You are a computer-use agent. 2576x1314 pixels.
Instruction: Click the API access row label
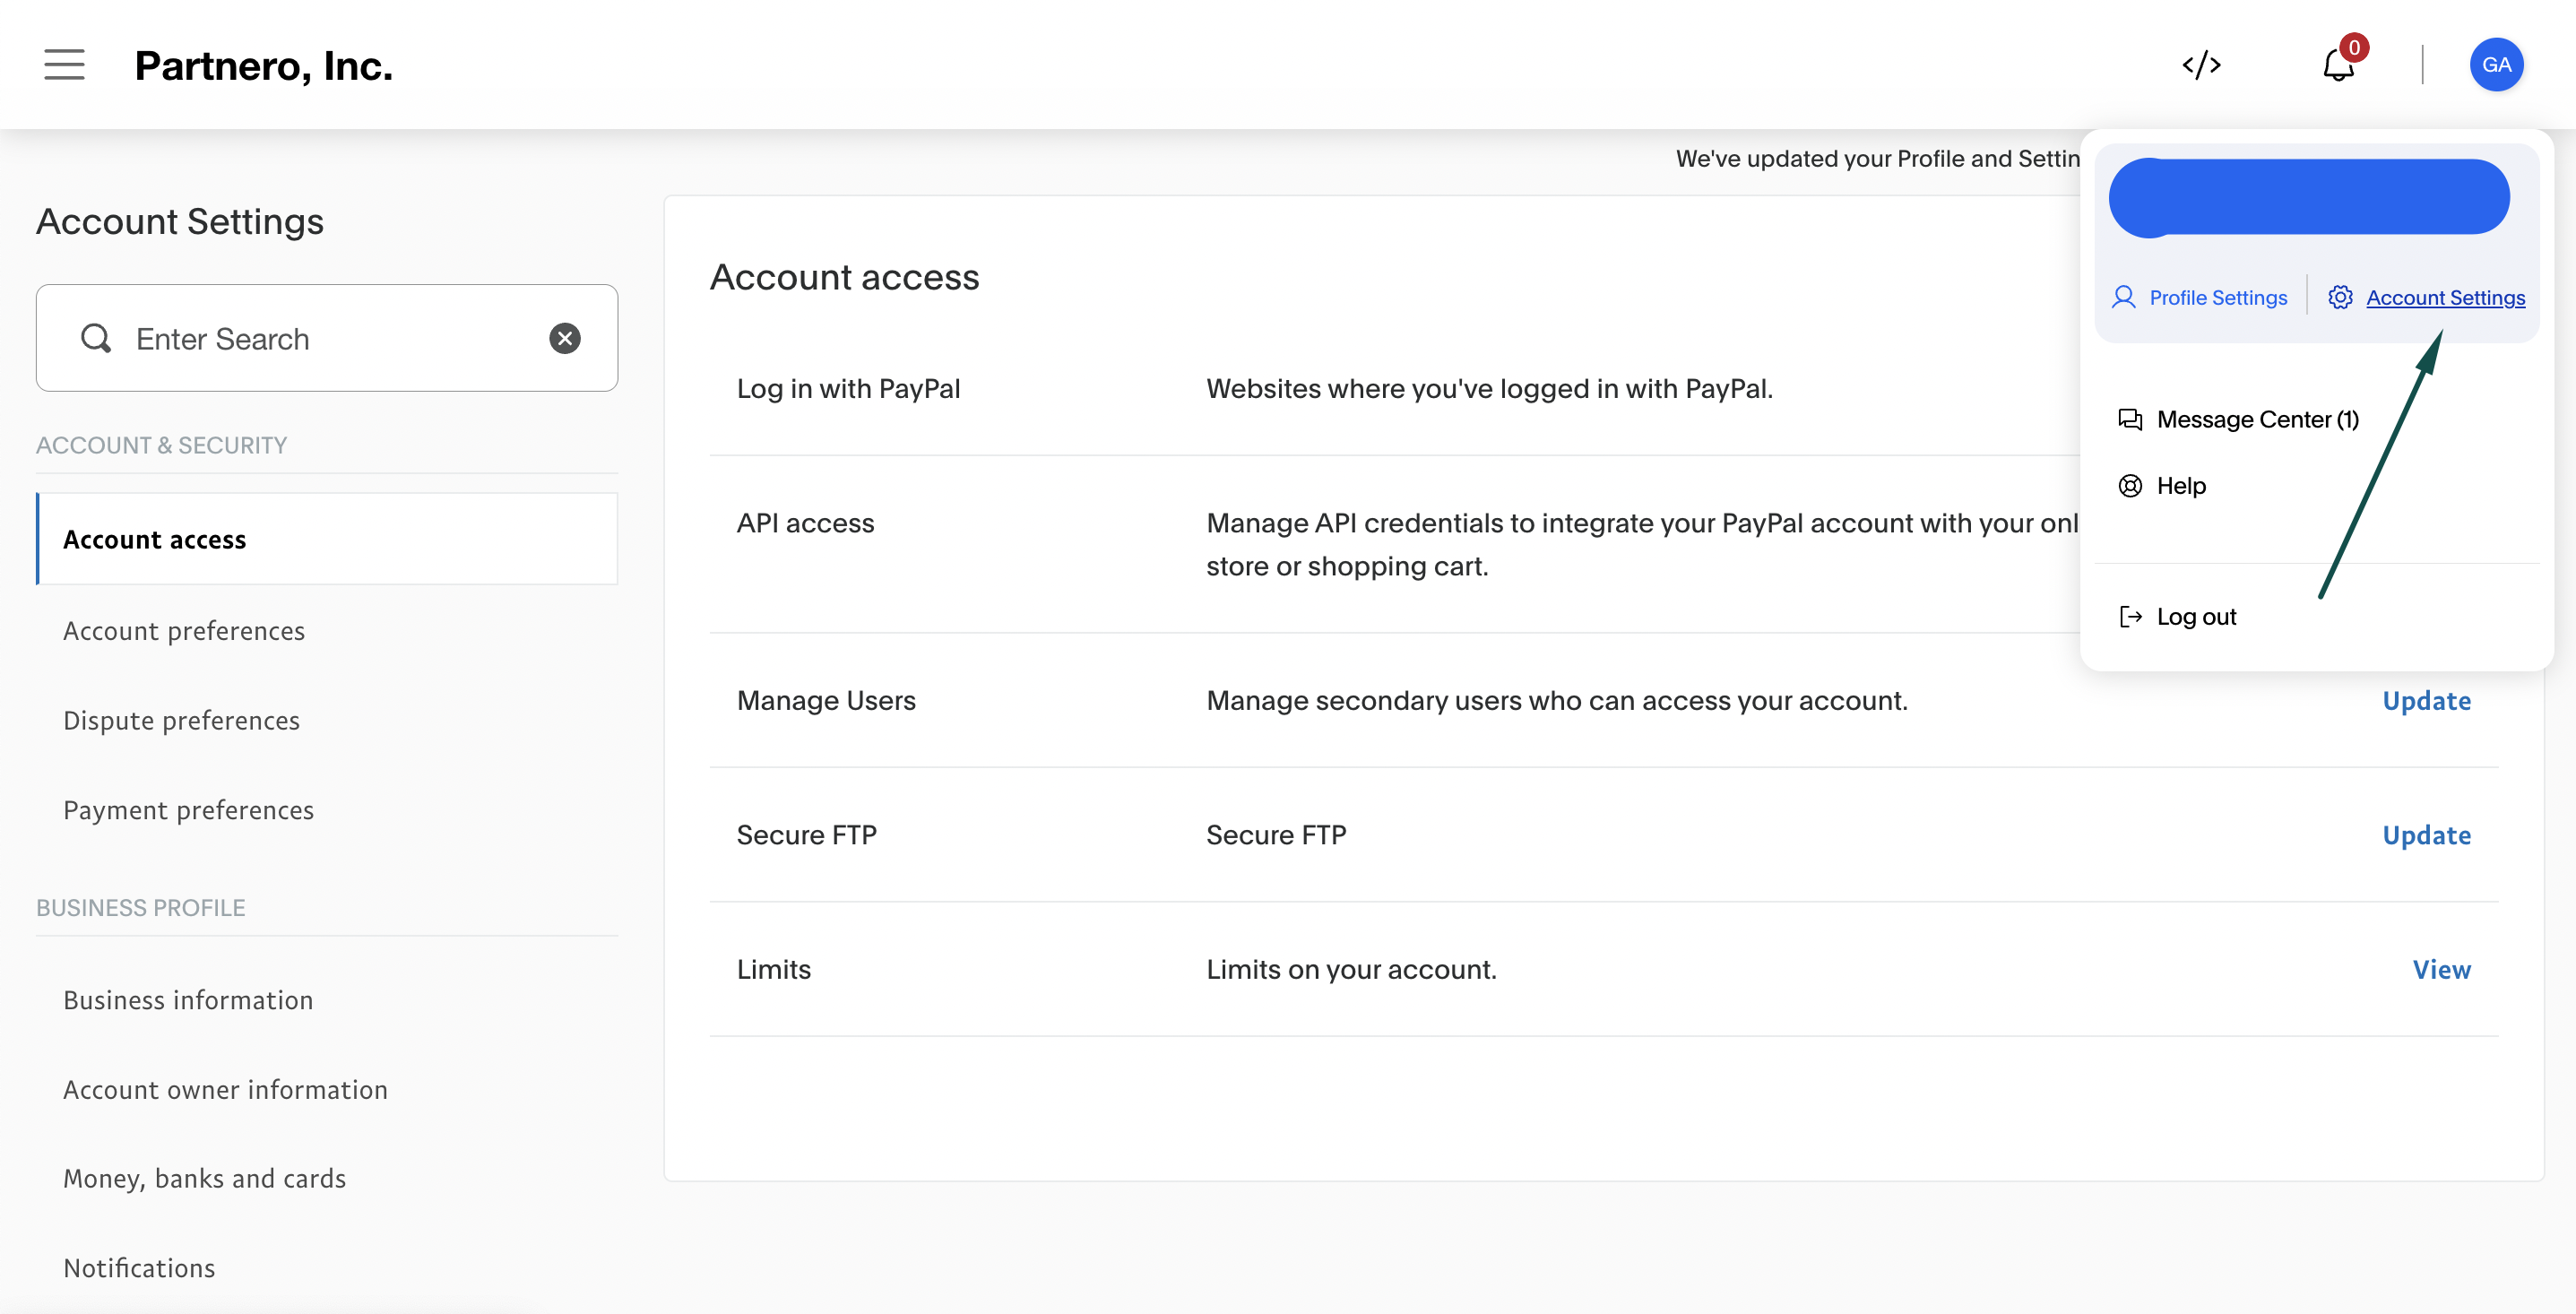(805, 523)
